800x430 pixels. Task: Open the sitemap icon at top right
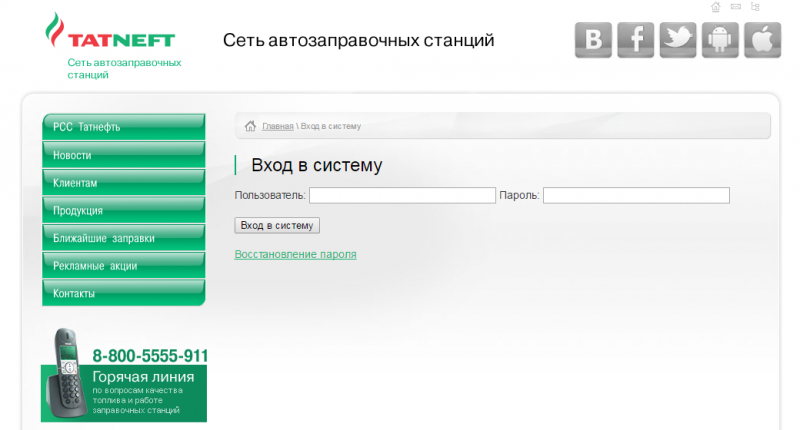pos(755,7)
